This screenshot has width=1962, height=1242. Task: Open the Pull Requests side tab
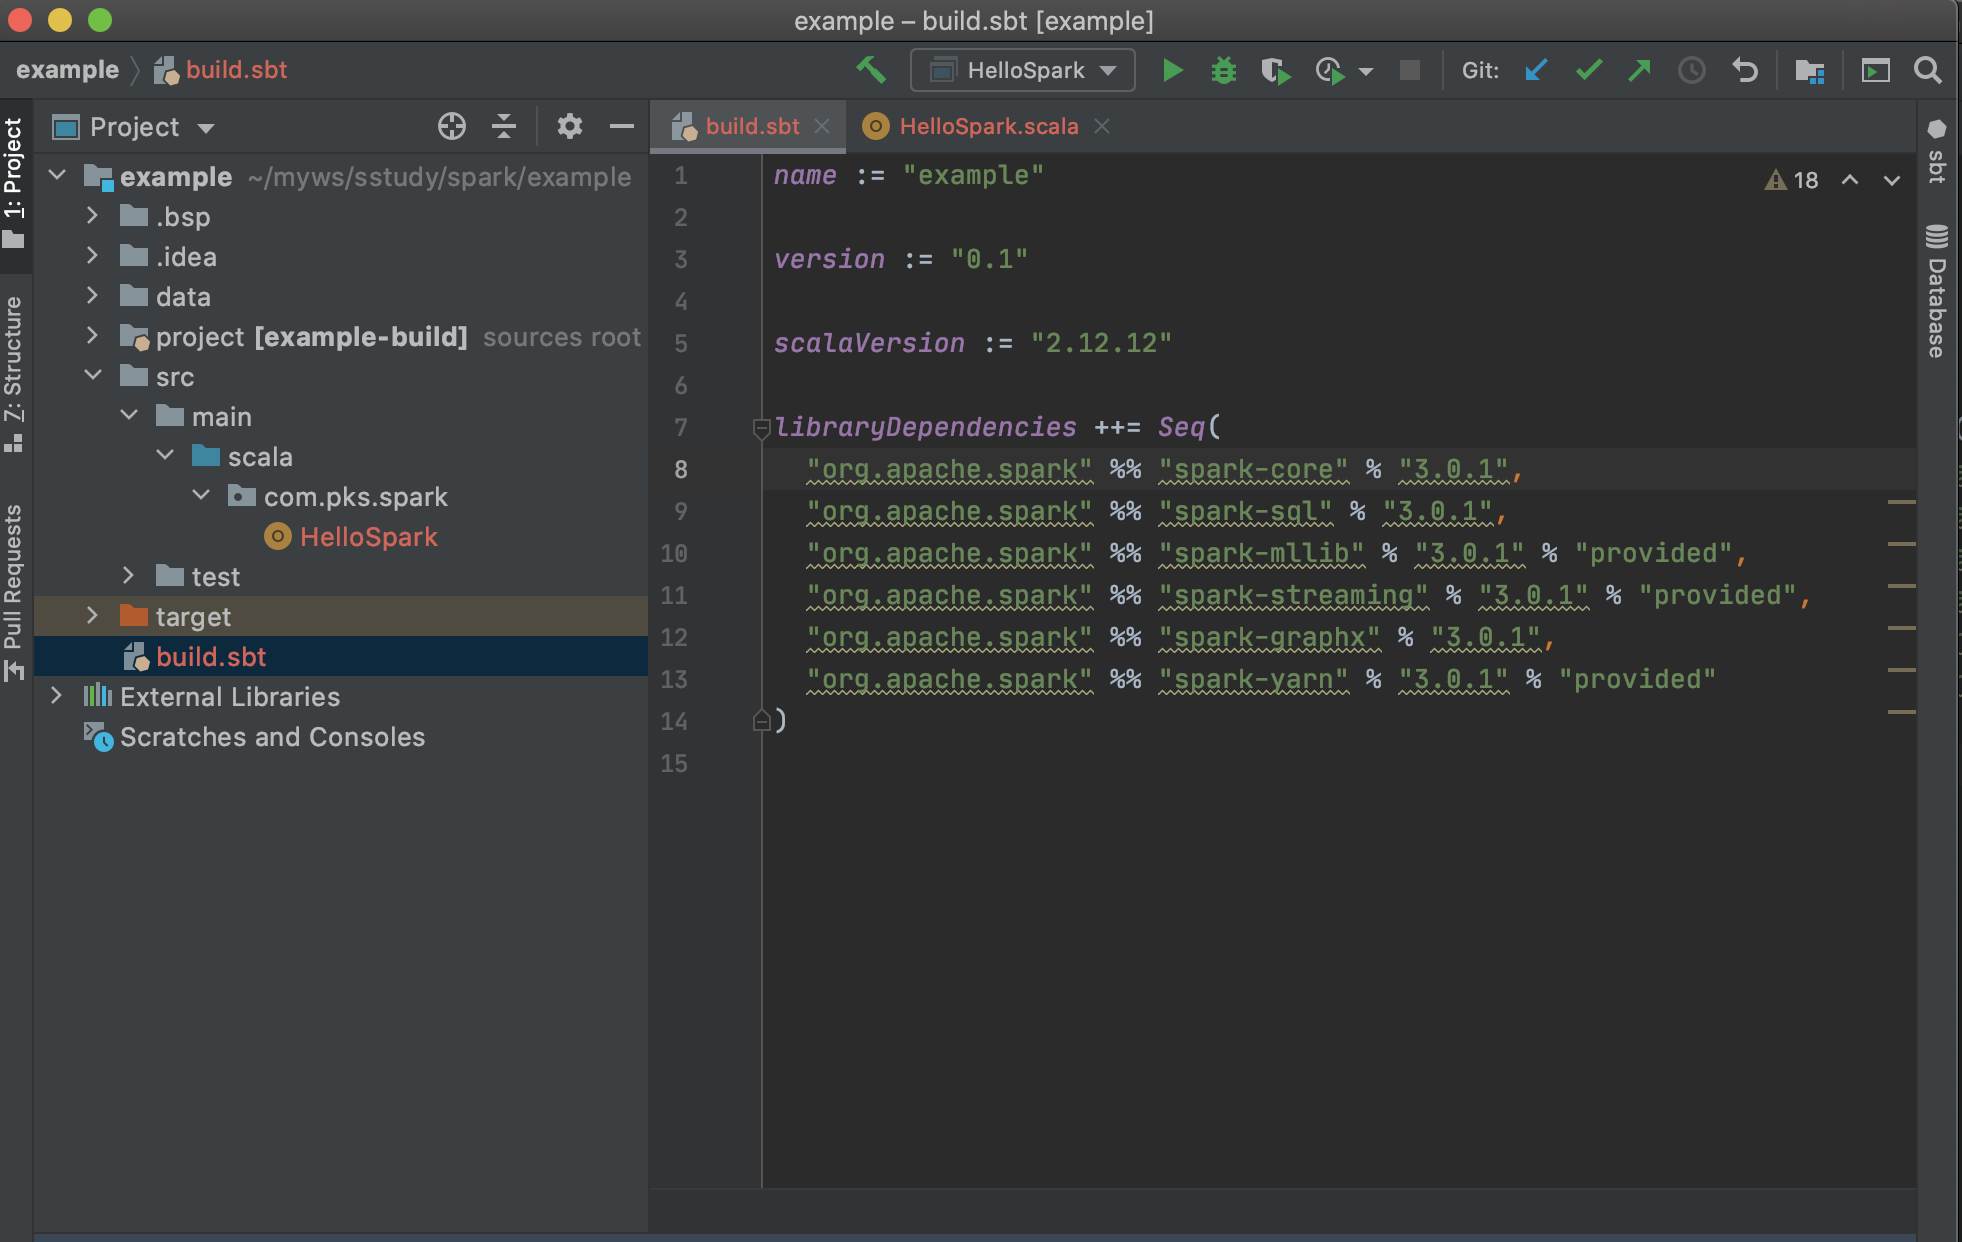point(14,593)
